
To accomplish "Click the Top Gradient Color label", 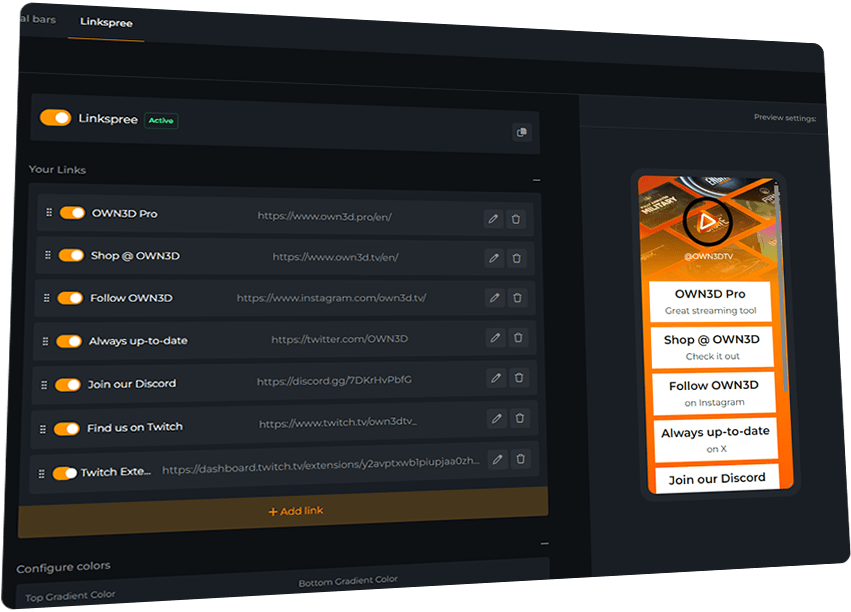I will (70, 596).
